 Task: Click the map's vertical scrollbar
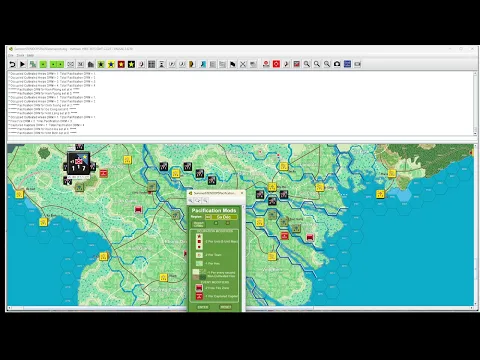475,225
